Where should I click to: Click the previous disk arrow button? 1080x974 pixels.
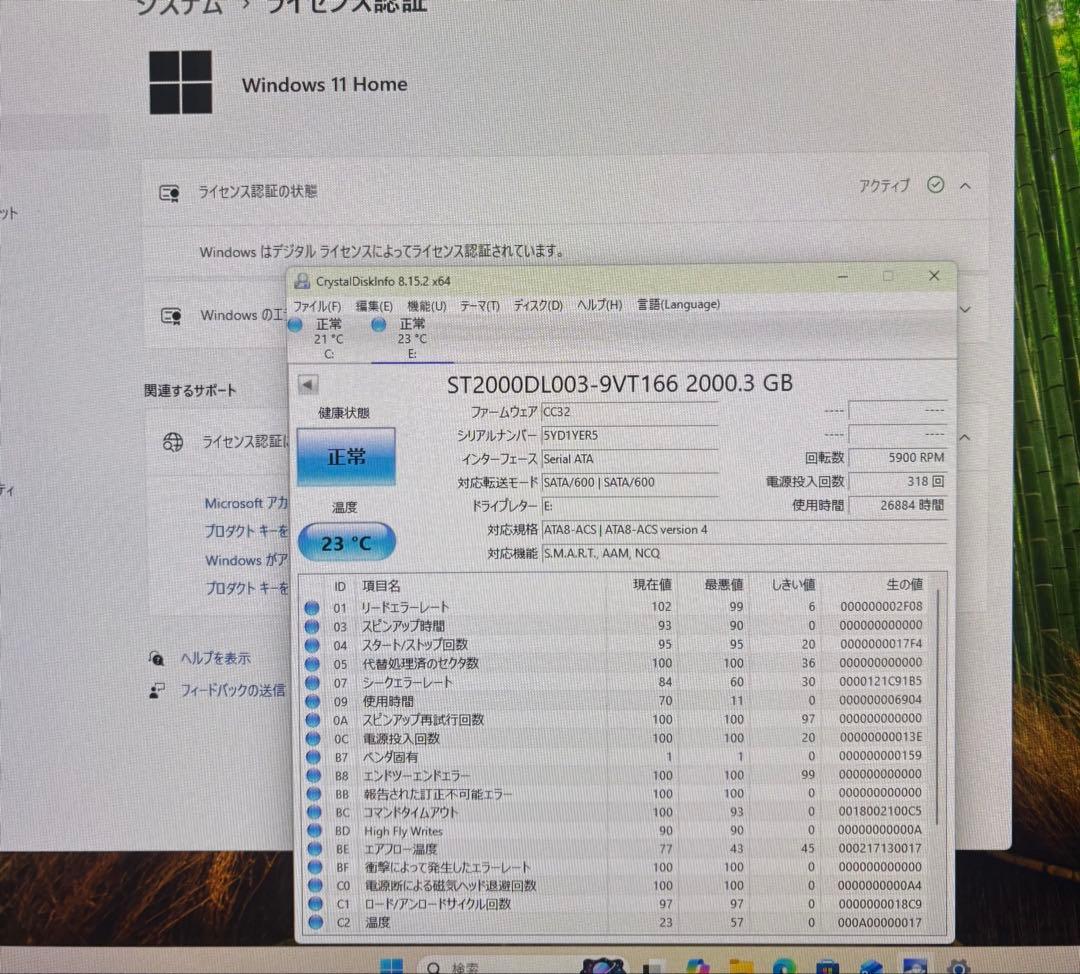coord(308,384)
